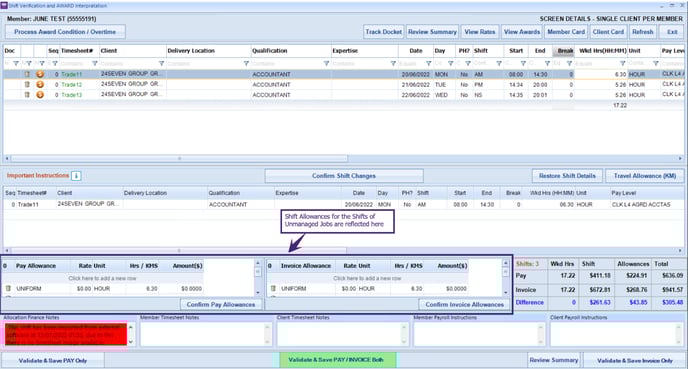Open the Wkd Hrs column filter
This screenshot has height=369, width=688.
point(622,64)
